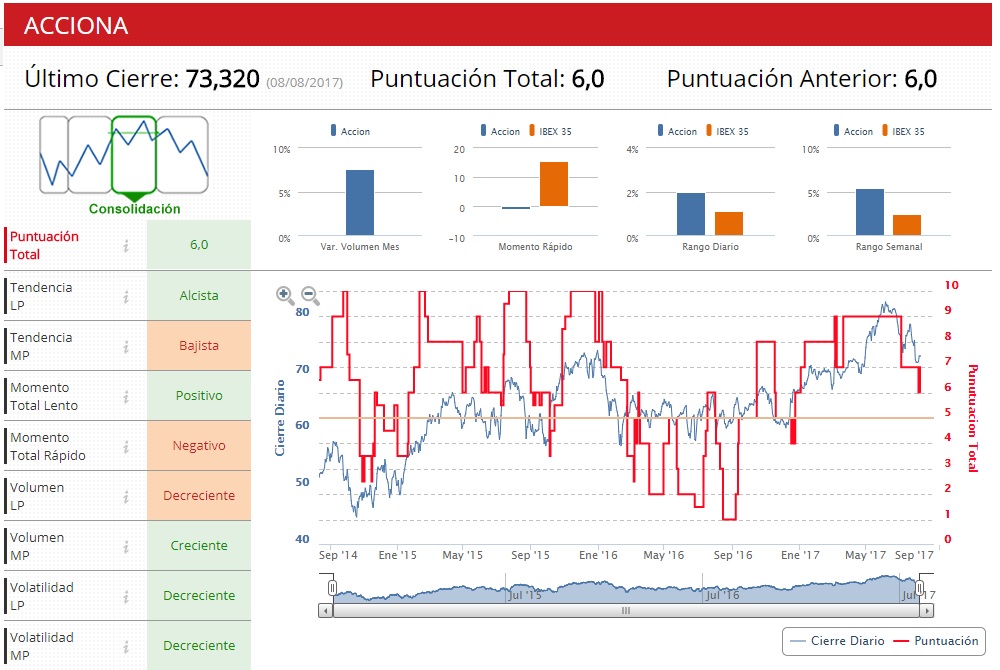Click the blue Accion Rango Semanal bar
This screenshot has width=1000, height=670.
(870, 212)
